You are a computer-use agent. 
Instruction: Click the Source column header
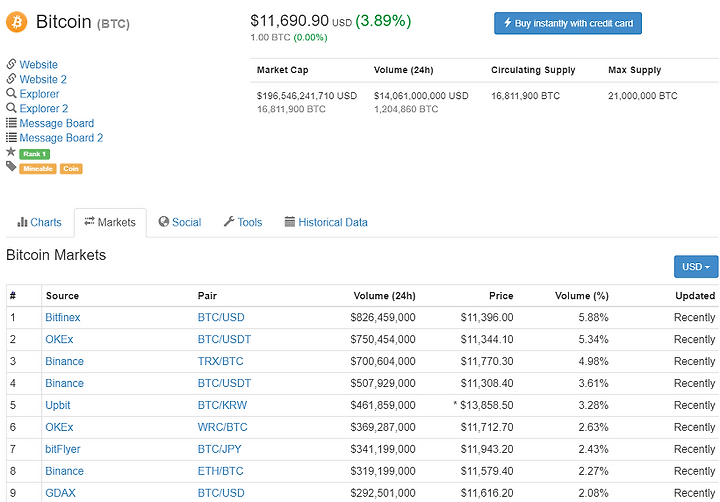click(62, 296)
